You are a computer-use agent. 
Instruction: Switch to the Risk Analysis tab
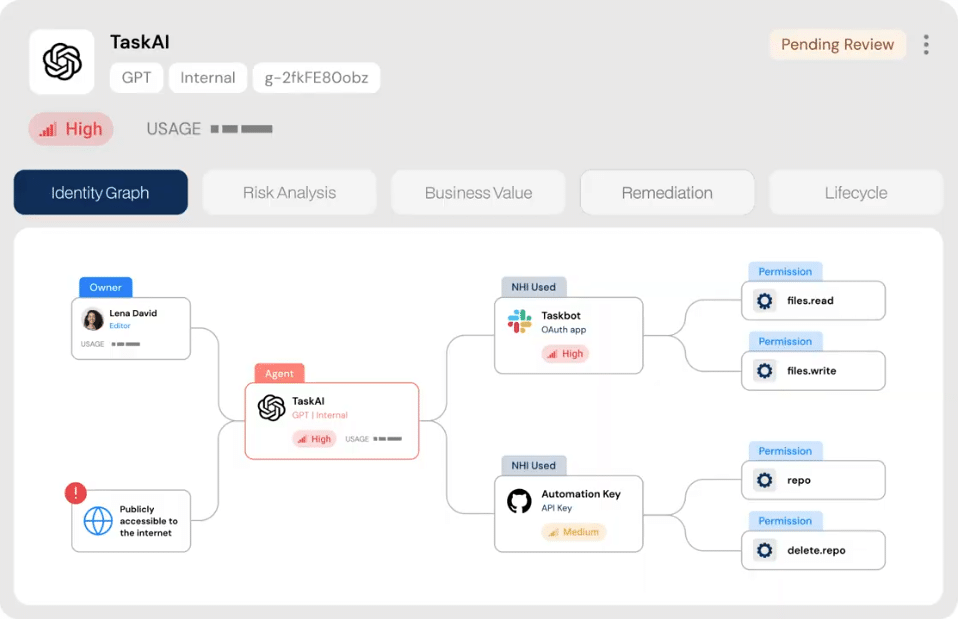289,193
